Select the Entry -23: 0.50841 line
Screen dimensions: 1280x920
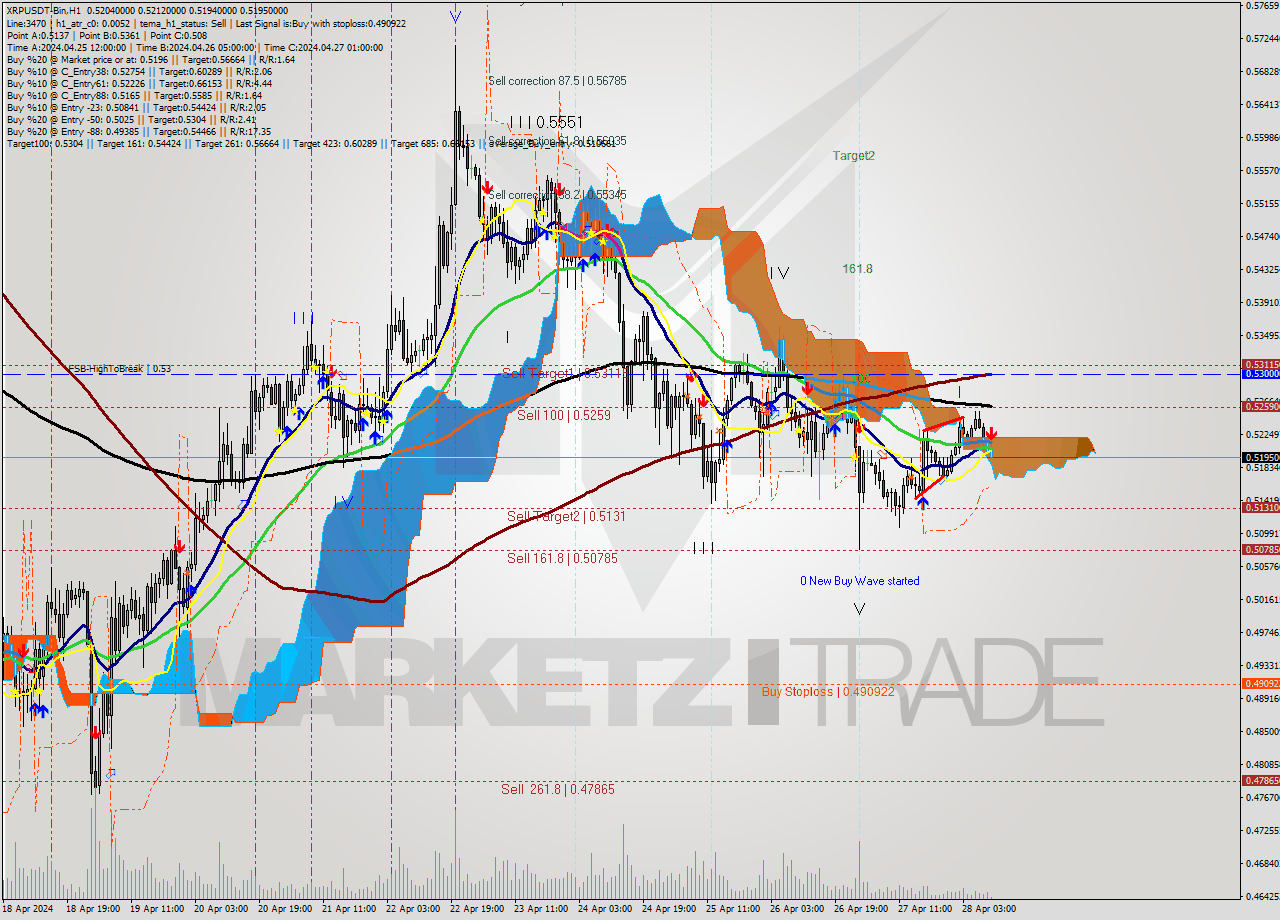(x=135, y=107)
